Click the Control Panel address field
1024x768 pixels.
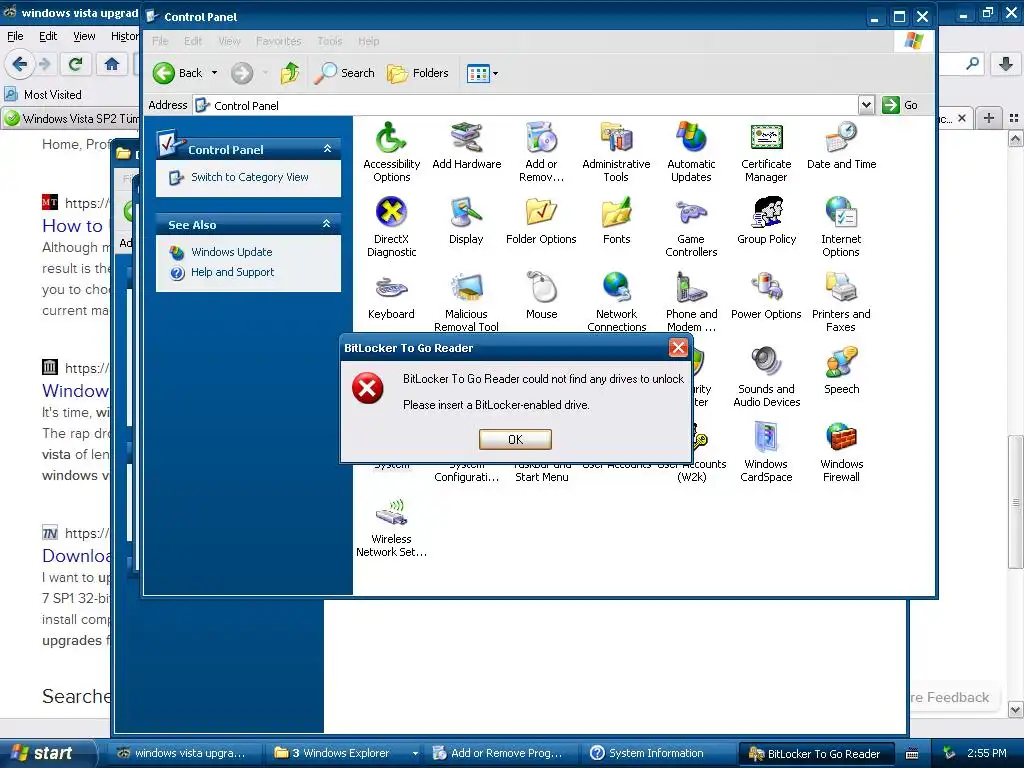[526, 105]
